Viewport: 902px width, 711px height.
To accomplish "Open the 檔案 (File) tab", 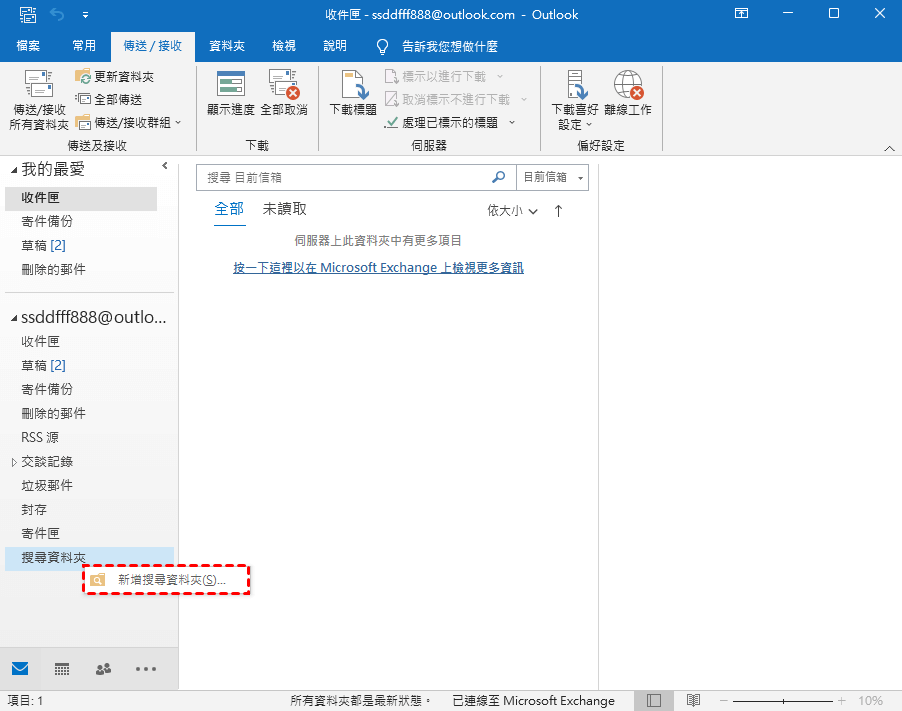I will [28, 46].
